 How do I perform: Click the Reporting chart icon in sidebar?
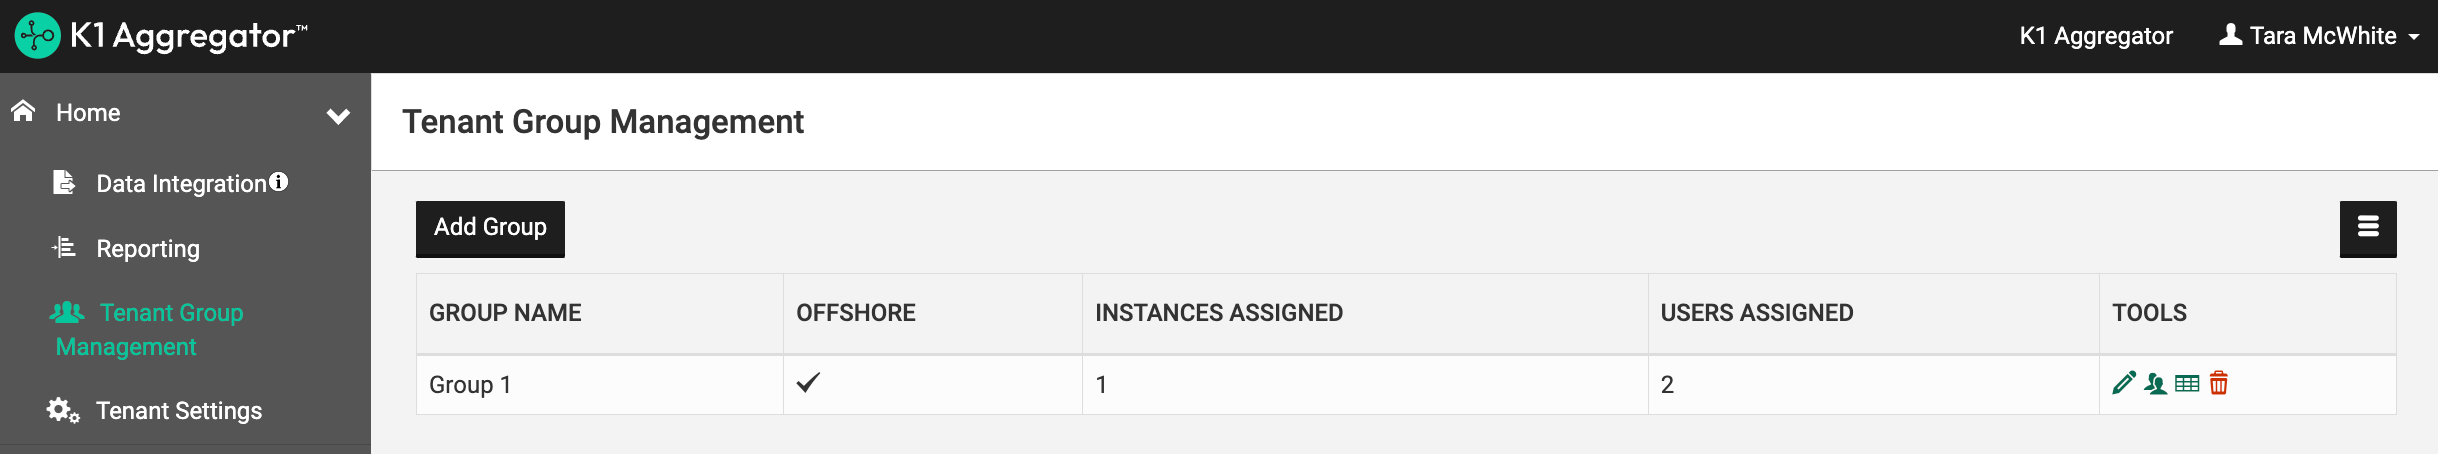(x=64, y=247)
